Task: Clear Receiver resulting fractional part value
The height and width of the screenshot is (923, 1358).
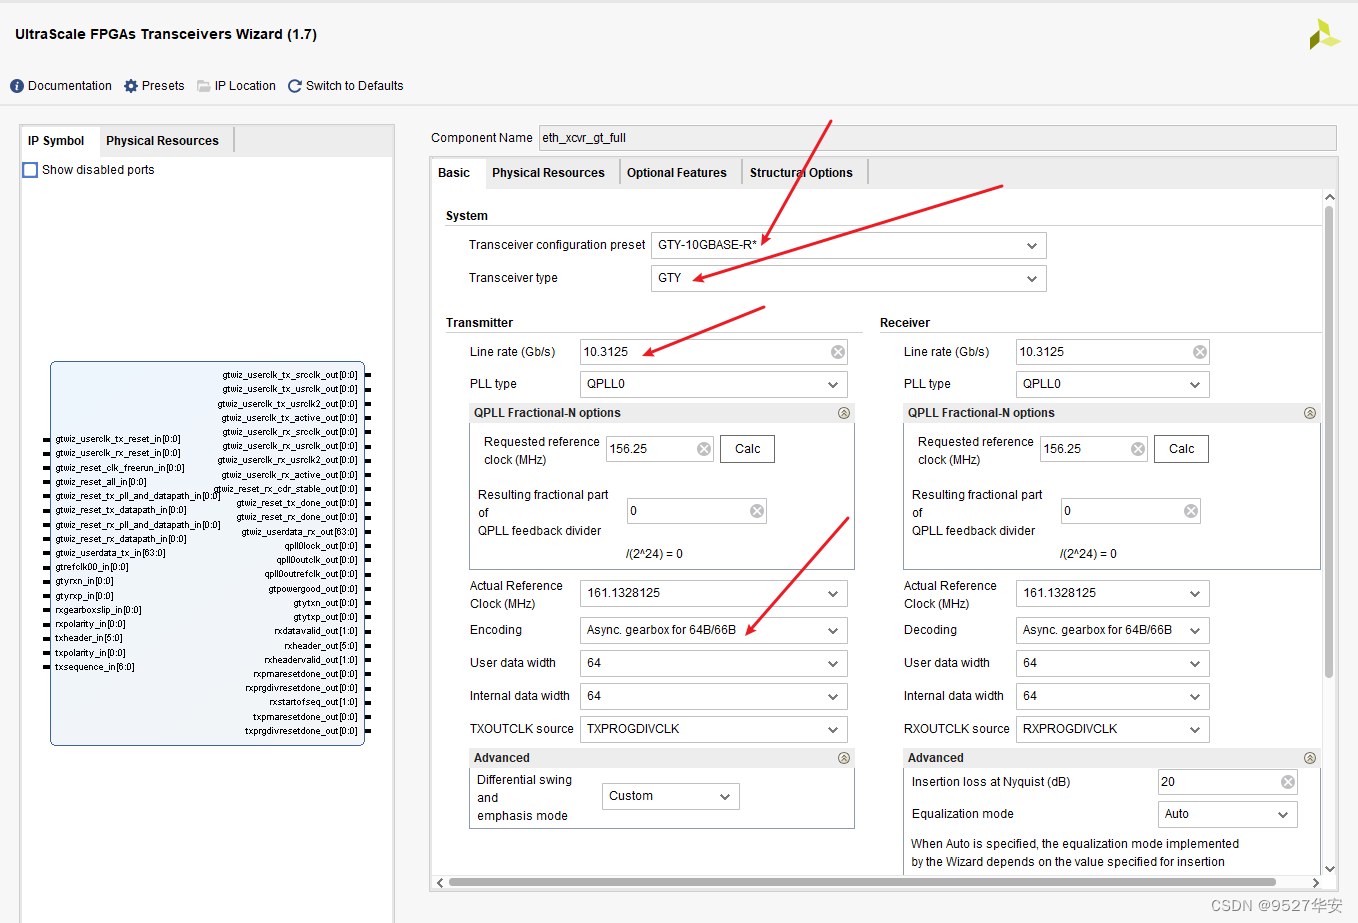Action: pyautogui.click(x=1191, y=511)
